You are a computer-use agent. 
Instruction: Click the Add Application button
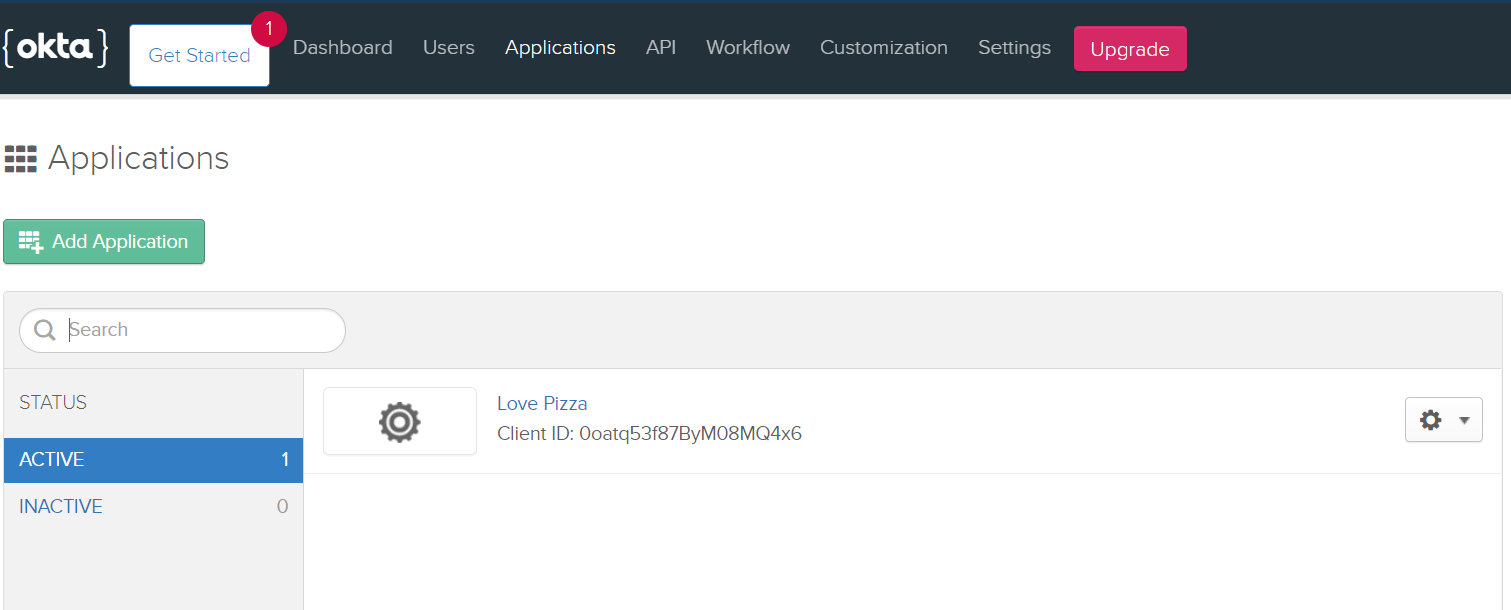[x=104, y=242]
